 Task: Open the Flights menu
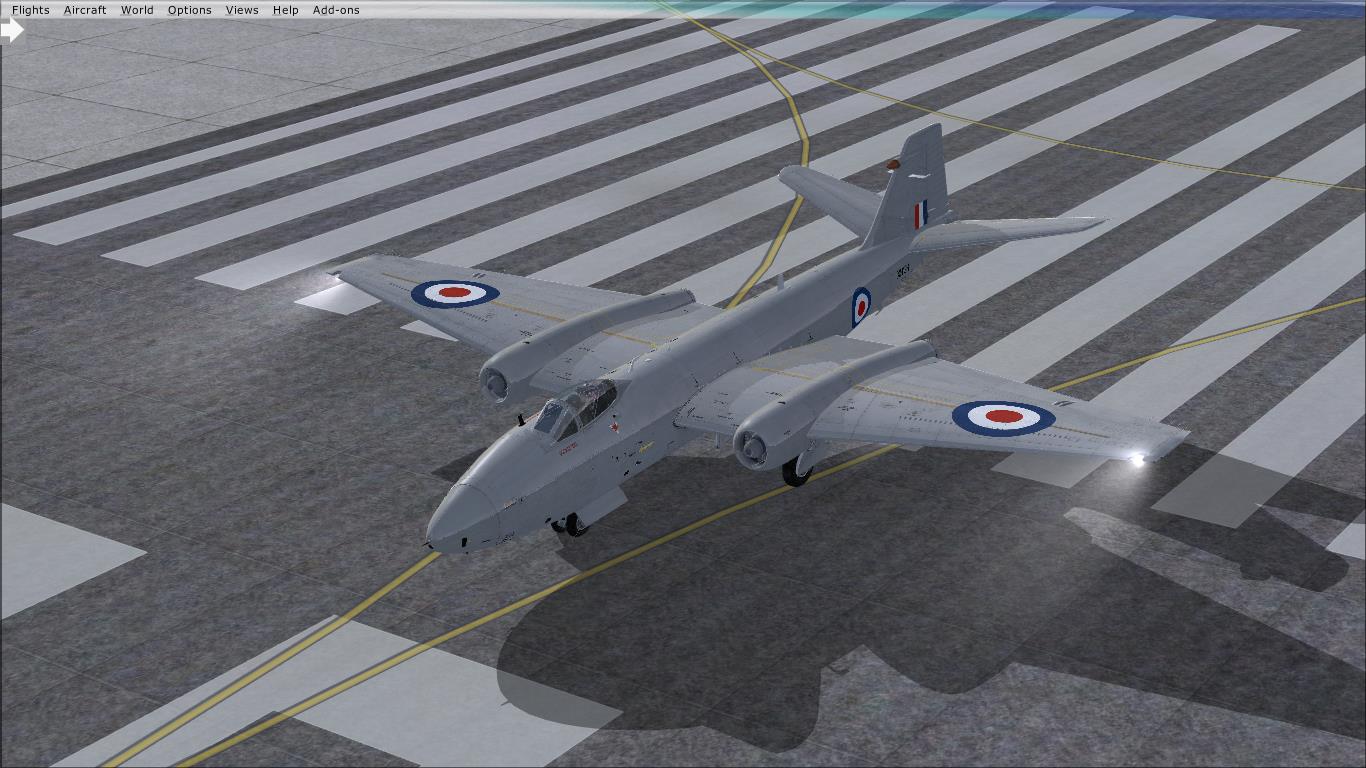31,10
